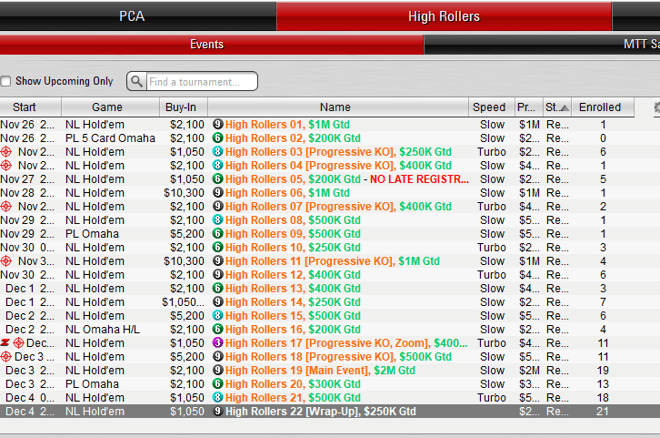Click 6-max icon for High Rollers 10
Image resolution: width=660 pixels, height=438 pixels.
(218, 247)
